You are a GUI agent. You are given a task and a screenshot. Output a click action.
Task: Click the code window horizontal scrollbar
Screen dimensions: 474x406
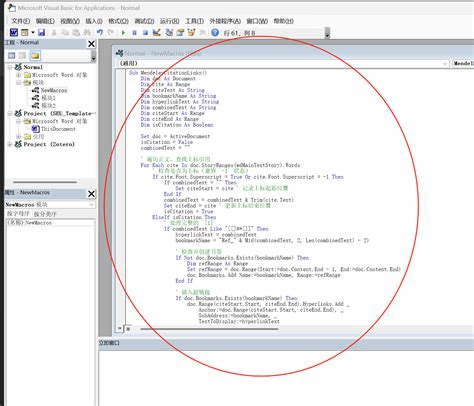coord(209,329)
